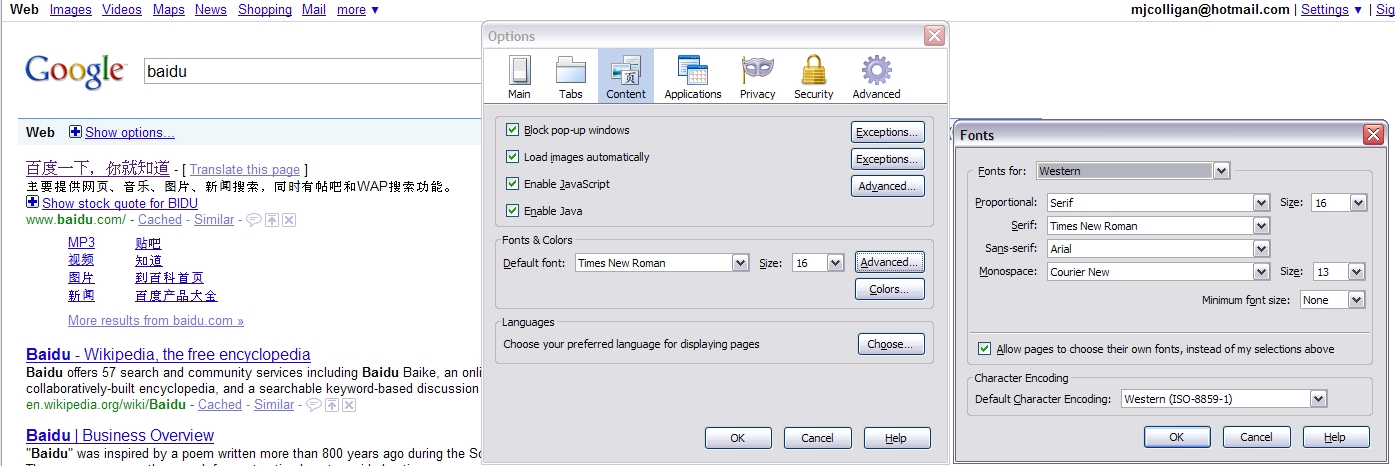This screenshot has width=1395, height=466.
Task: Go to Google Images
Action: tap(70, 10)
